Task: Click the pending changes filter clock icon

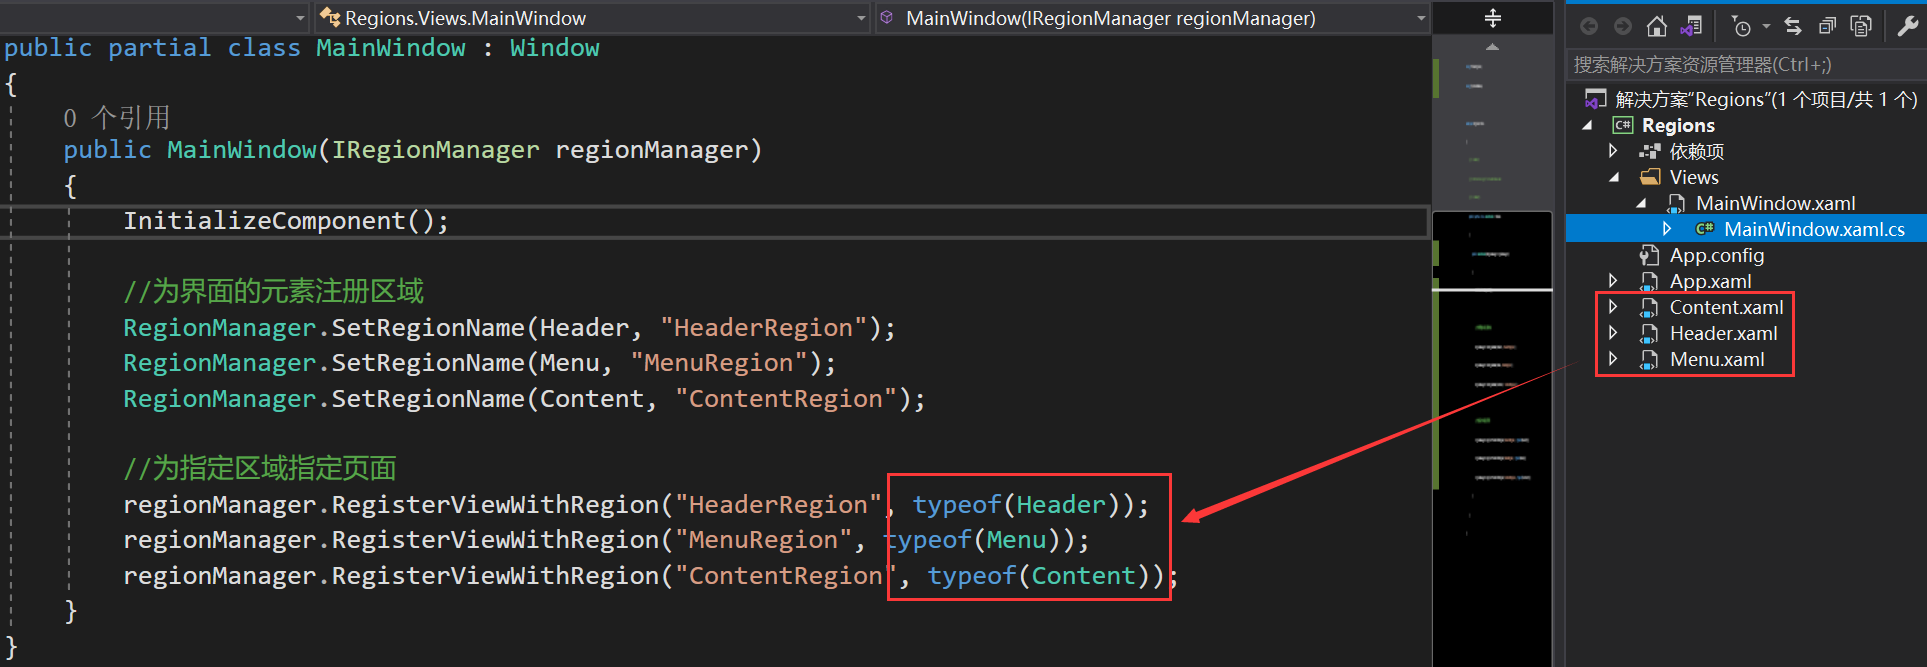Action: coord(1741,26)
